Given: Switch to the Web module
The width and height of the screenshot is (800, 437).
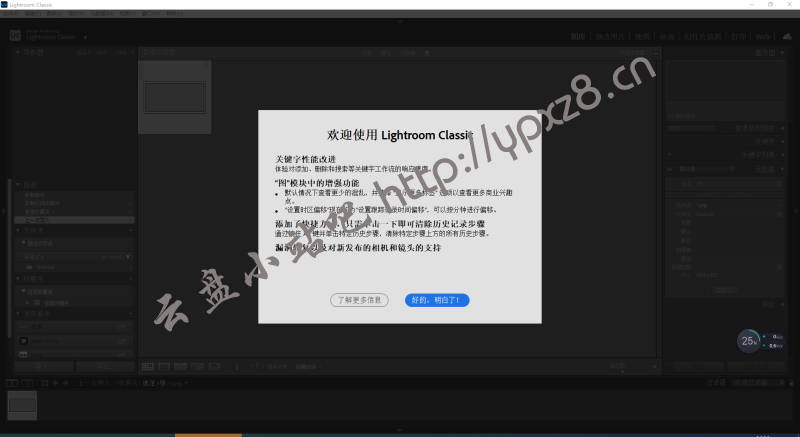Looking at the screenshot, I should (x=762, y=37).
